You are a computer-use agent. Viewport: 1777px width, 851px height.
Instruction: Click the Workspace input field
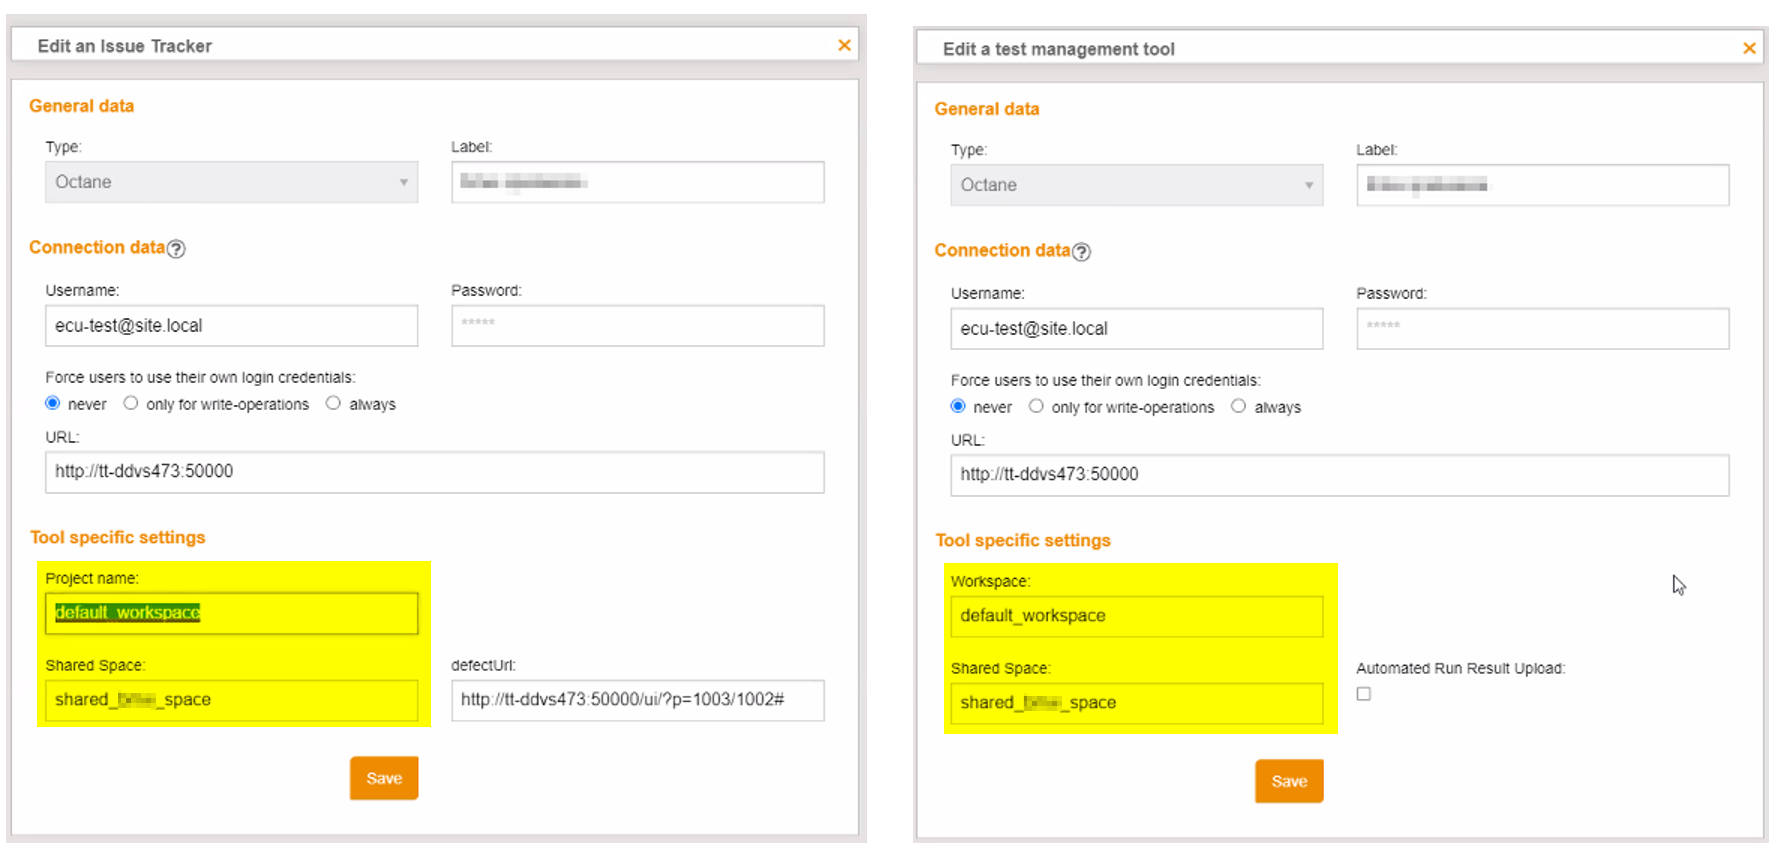pos(1136,616)
